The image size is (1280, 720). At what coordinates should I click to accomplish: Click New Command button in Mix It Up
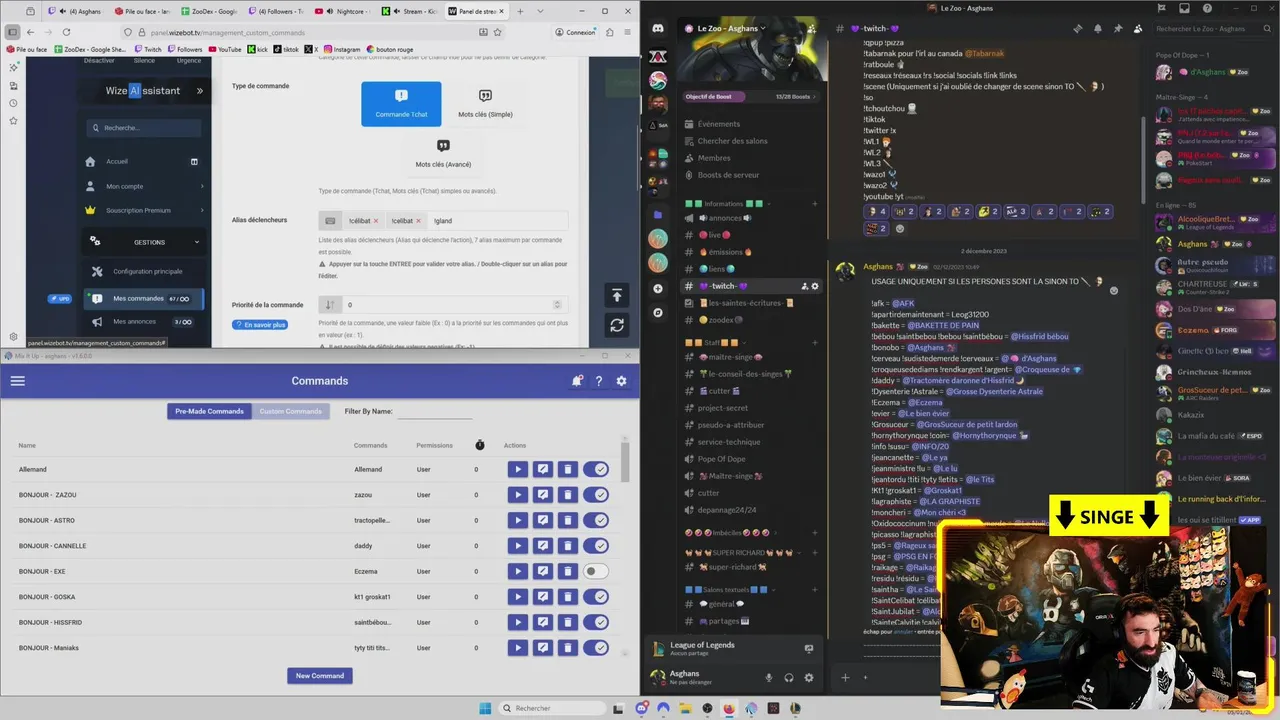320,676
